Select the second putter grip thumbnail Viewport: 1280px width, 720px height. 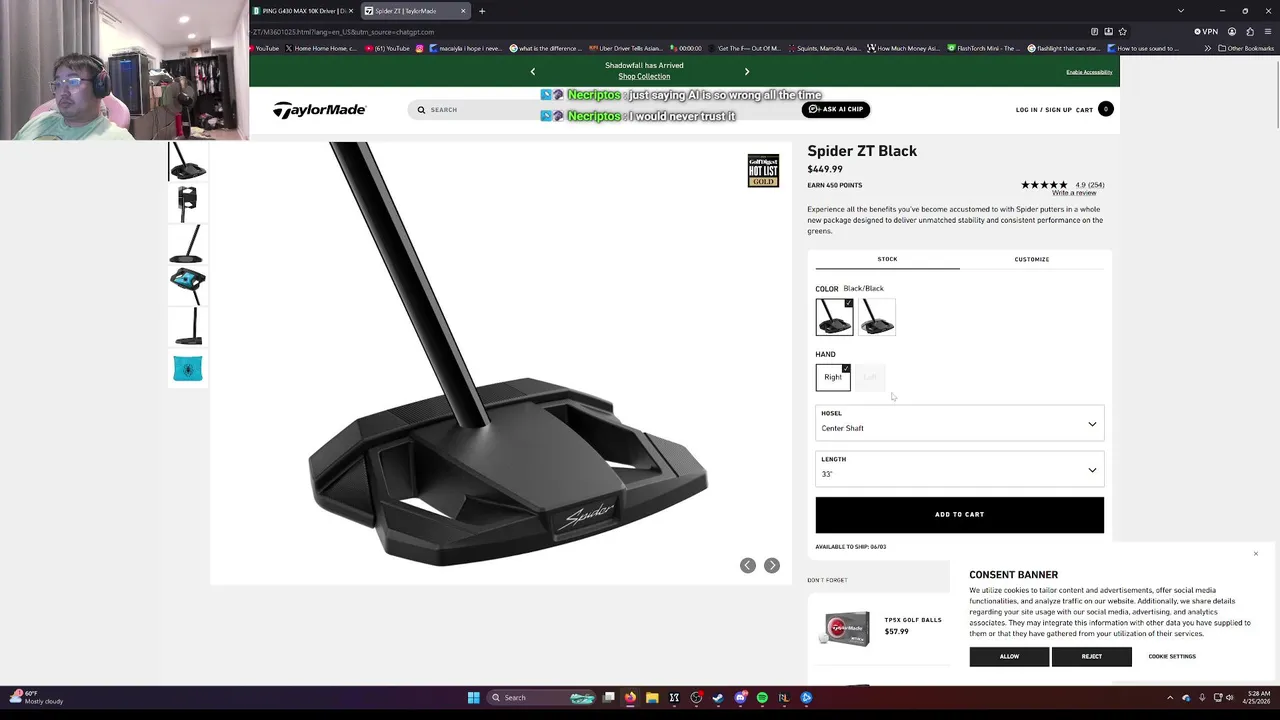187,203
